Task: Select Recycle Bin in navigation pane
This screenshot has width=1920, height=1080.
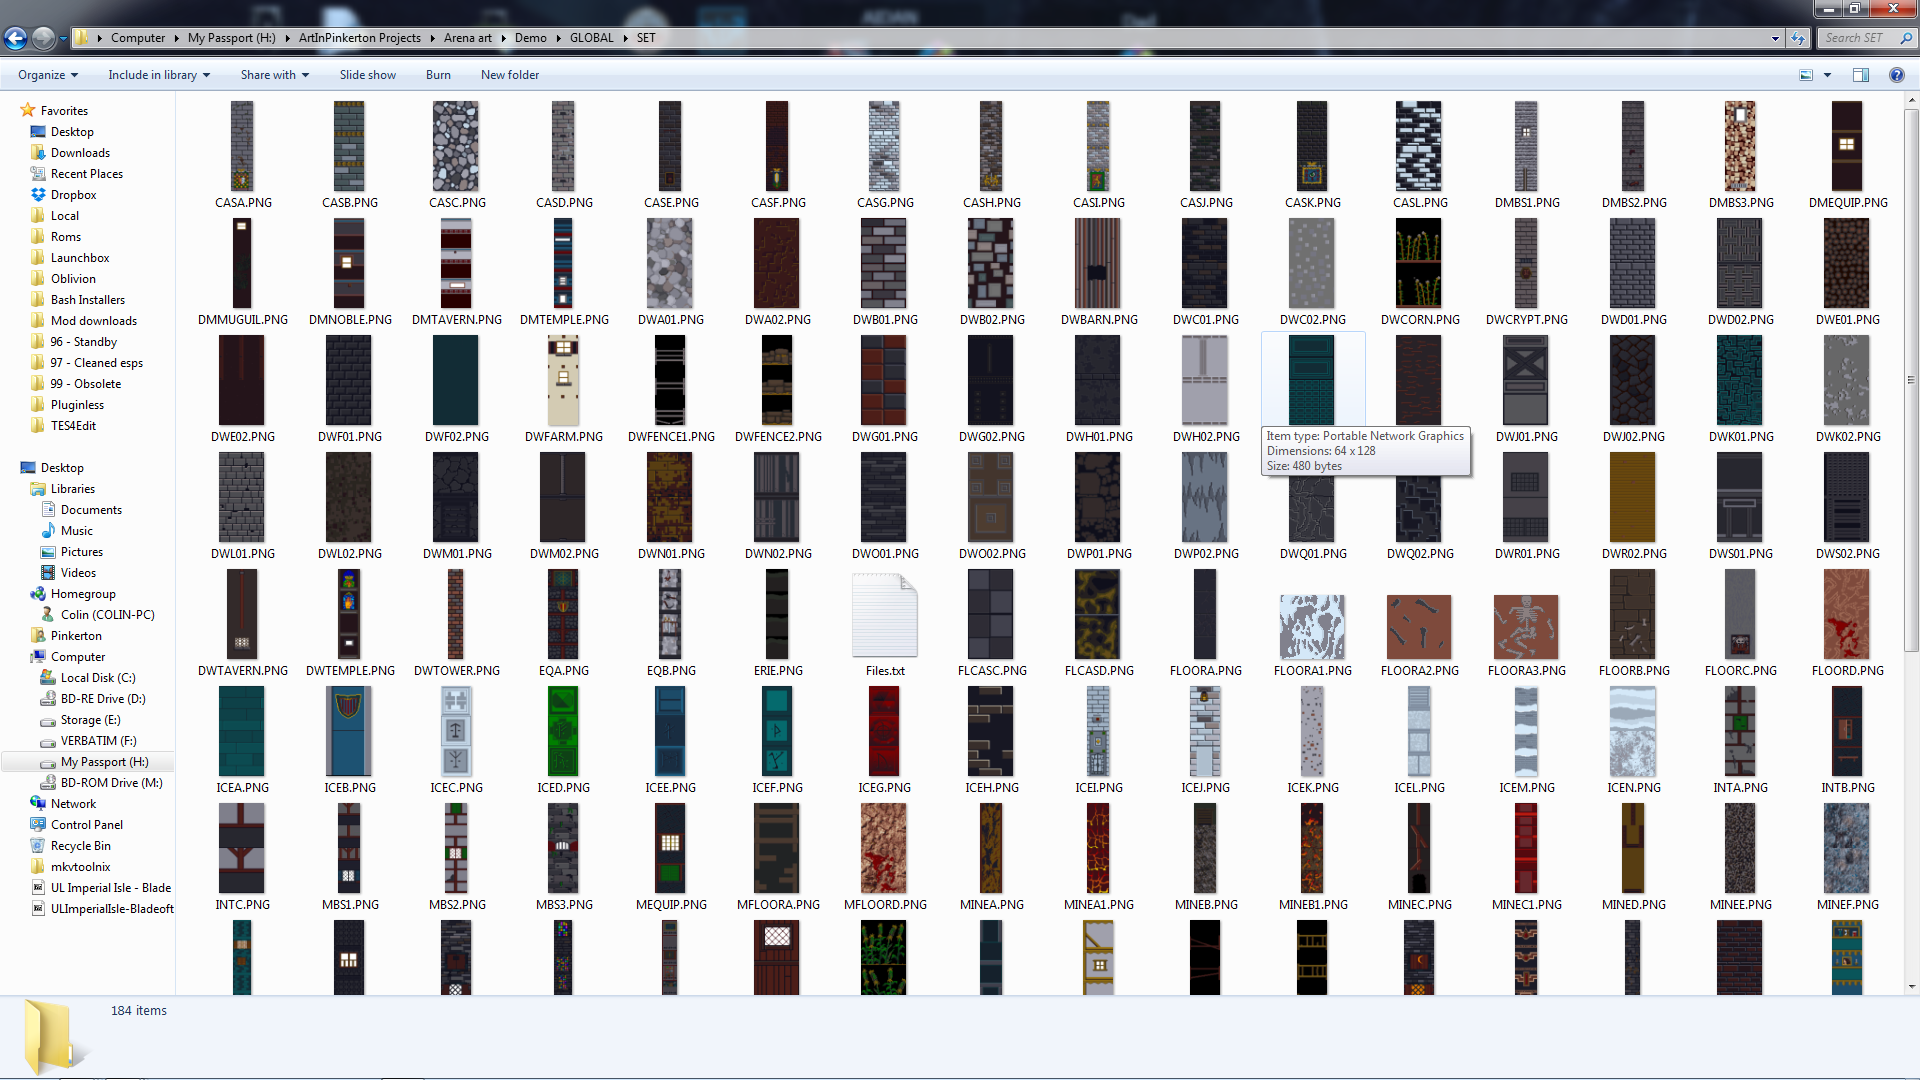Action: pyautogui.click(x=80, y=846)
